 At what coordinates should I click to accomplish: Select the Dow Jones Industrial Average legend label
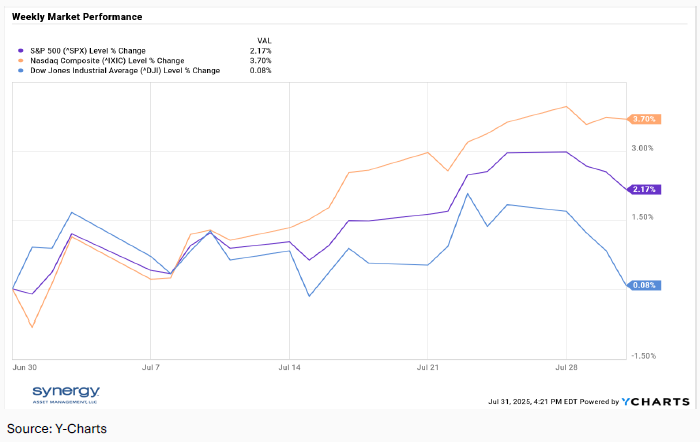click(x=125, y=70)
